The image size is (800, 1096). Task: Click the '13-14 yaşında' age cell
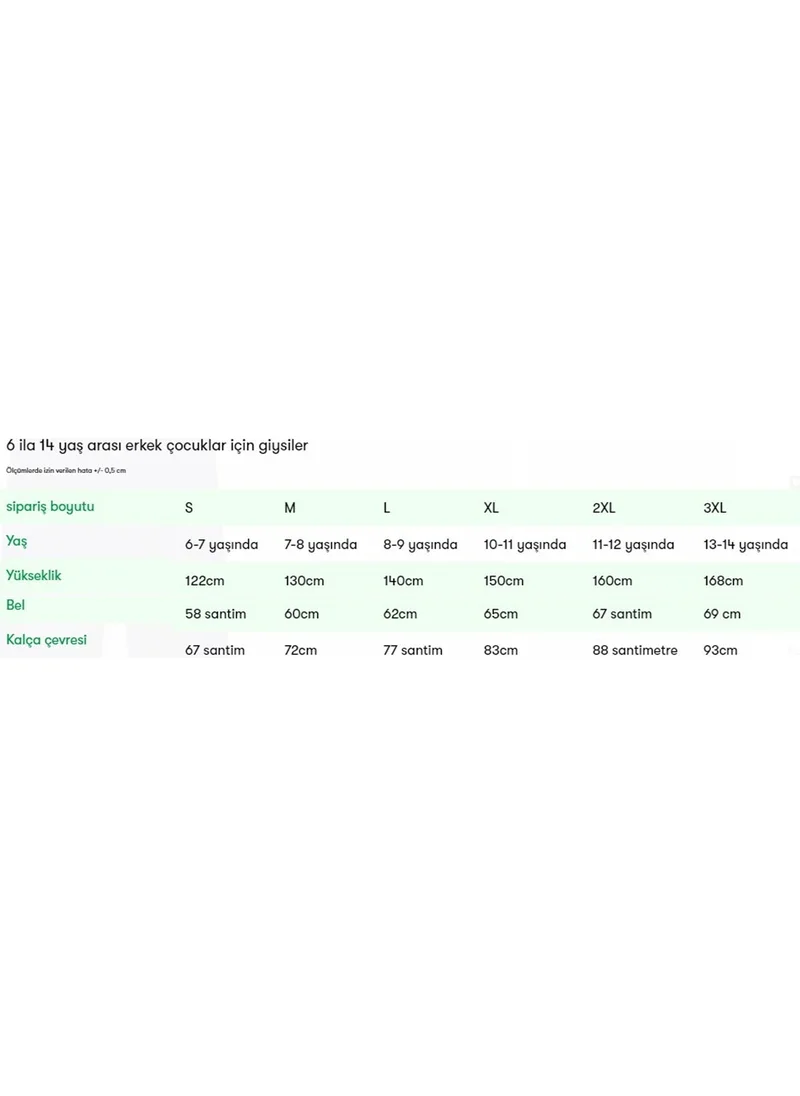coord(746,545)
